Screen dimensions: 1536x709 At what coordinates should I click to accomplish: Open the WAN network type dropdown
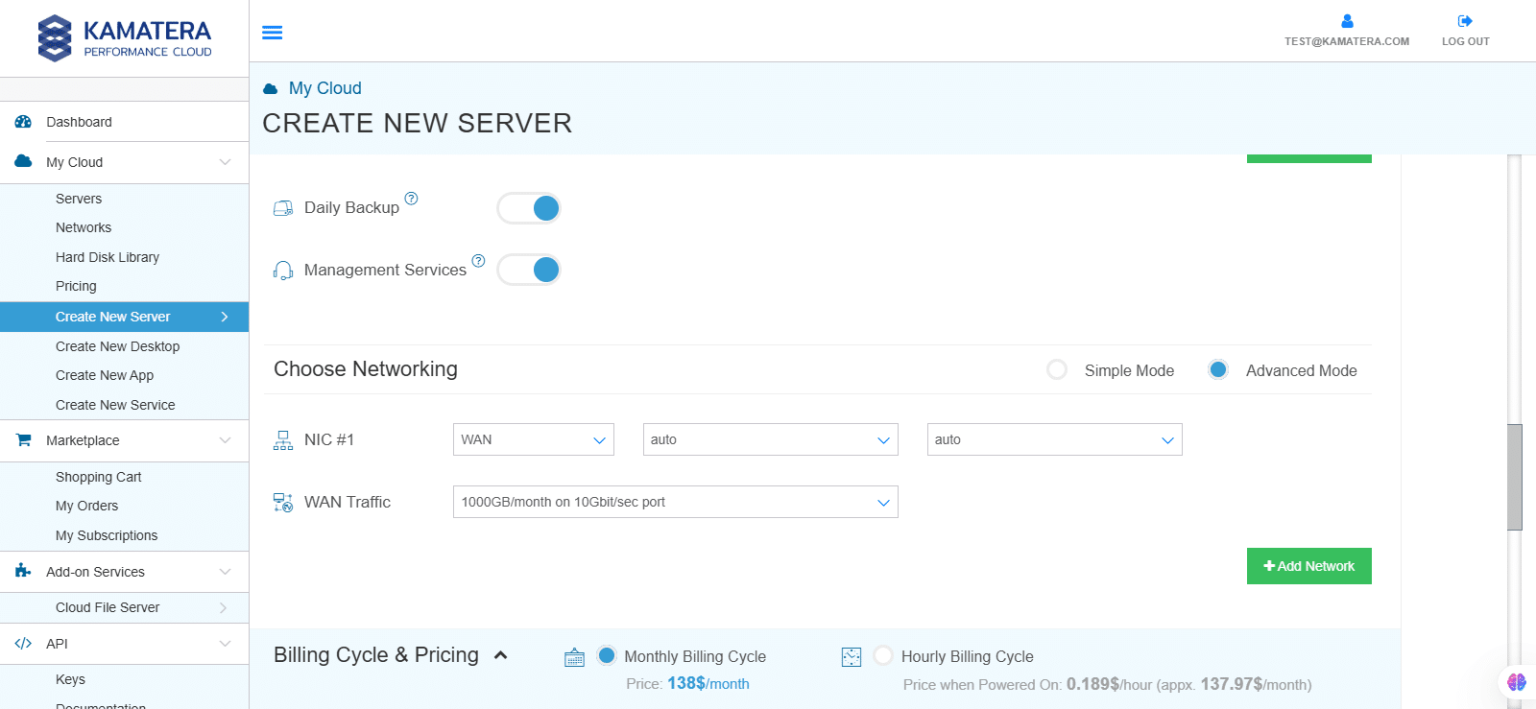pyautogui.click(x=533, y=439)
